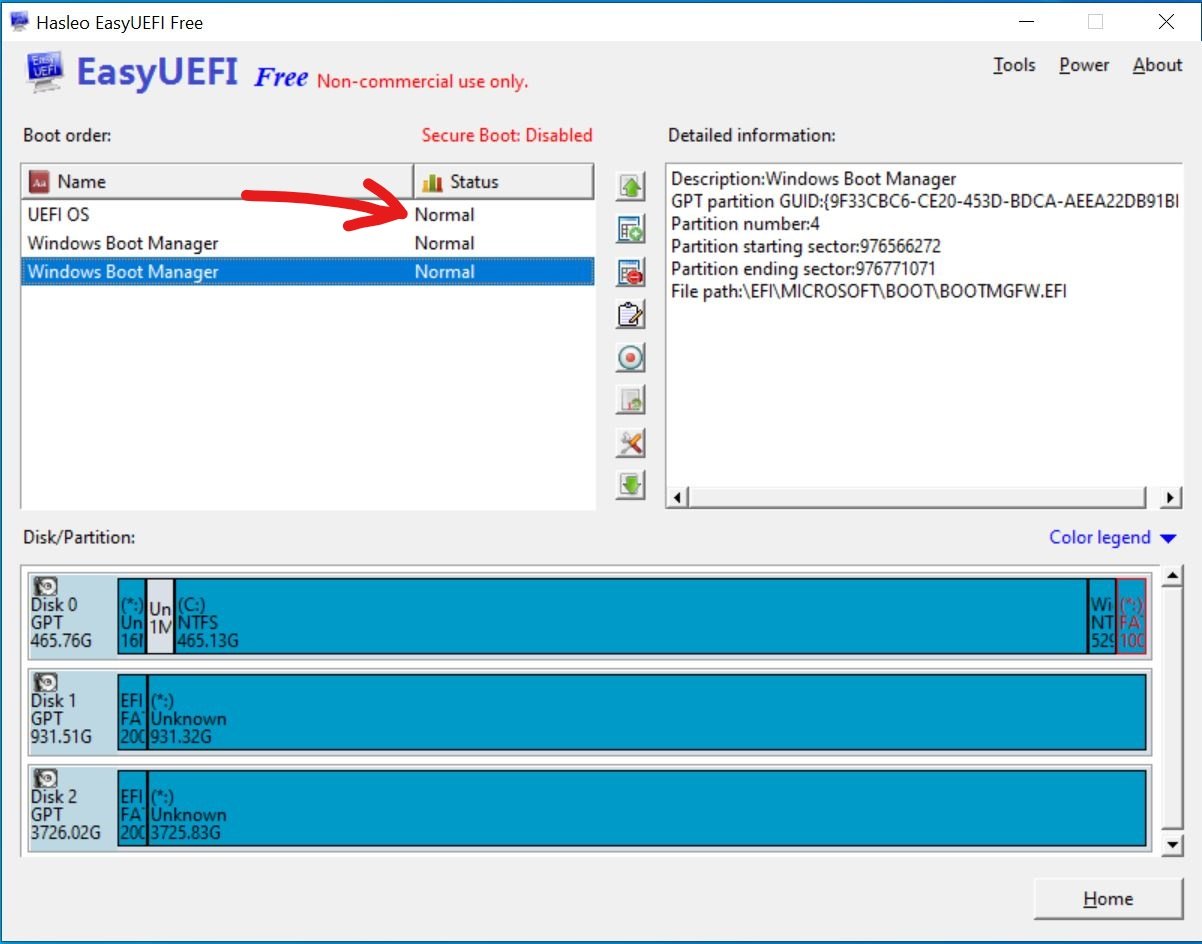Click the Disk 1 GPT 931.51G label

coord(61,718)
